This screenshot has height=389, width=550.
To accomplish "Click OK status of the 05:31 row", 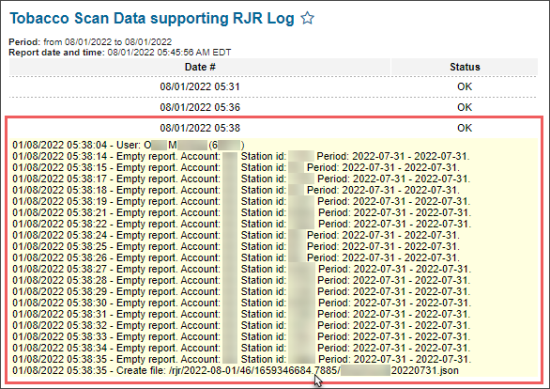I will point(464,87).
